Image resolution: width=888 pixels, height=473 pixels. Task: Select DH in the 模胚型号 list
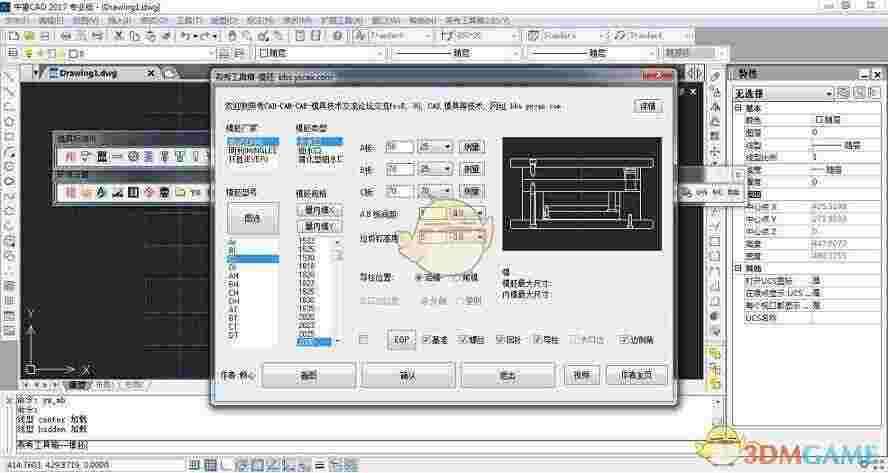[233, 301]
